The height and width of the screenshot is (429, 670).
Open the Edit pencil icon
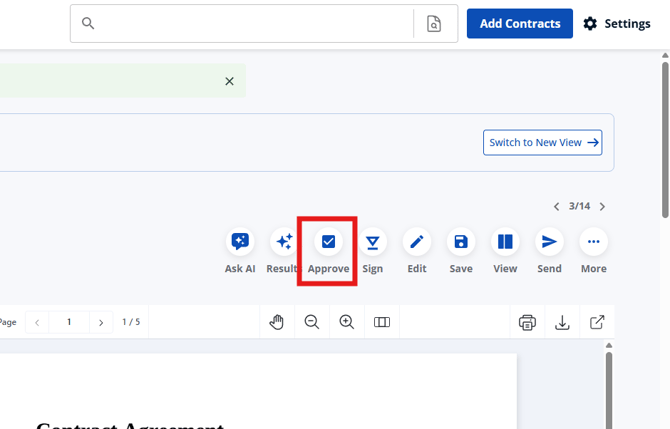[x=417, y=242]
